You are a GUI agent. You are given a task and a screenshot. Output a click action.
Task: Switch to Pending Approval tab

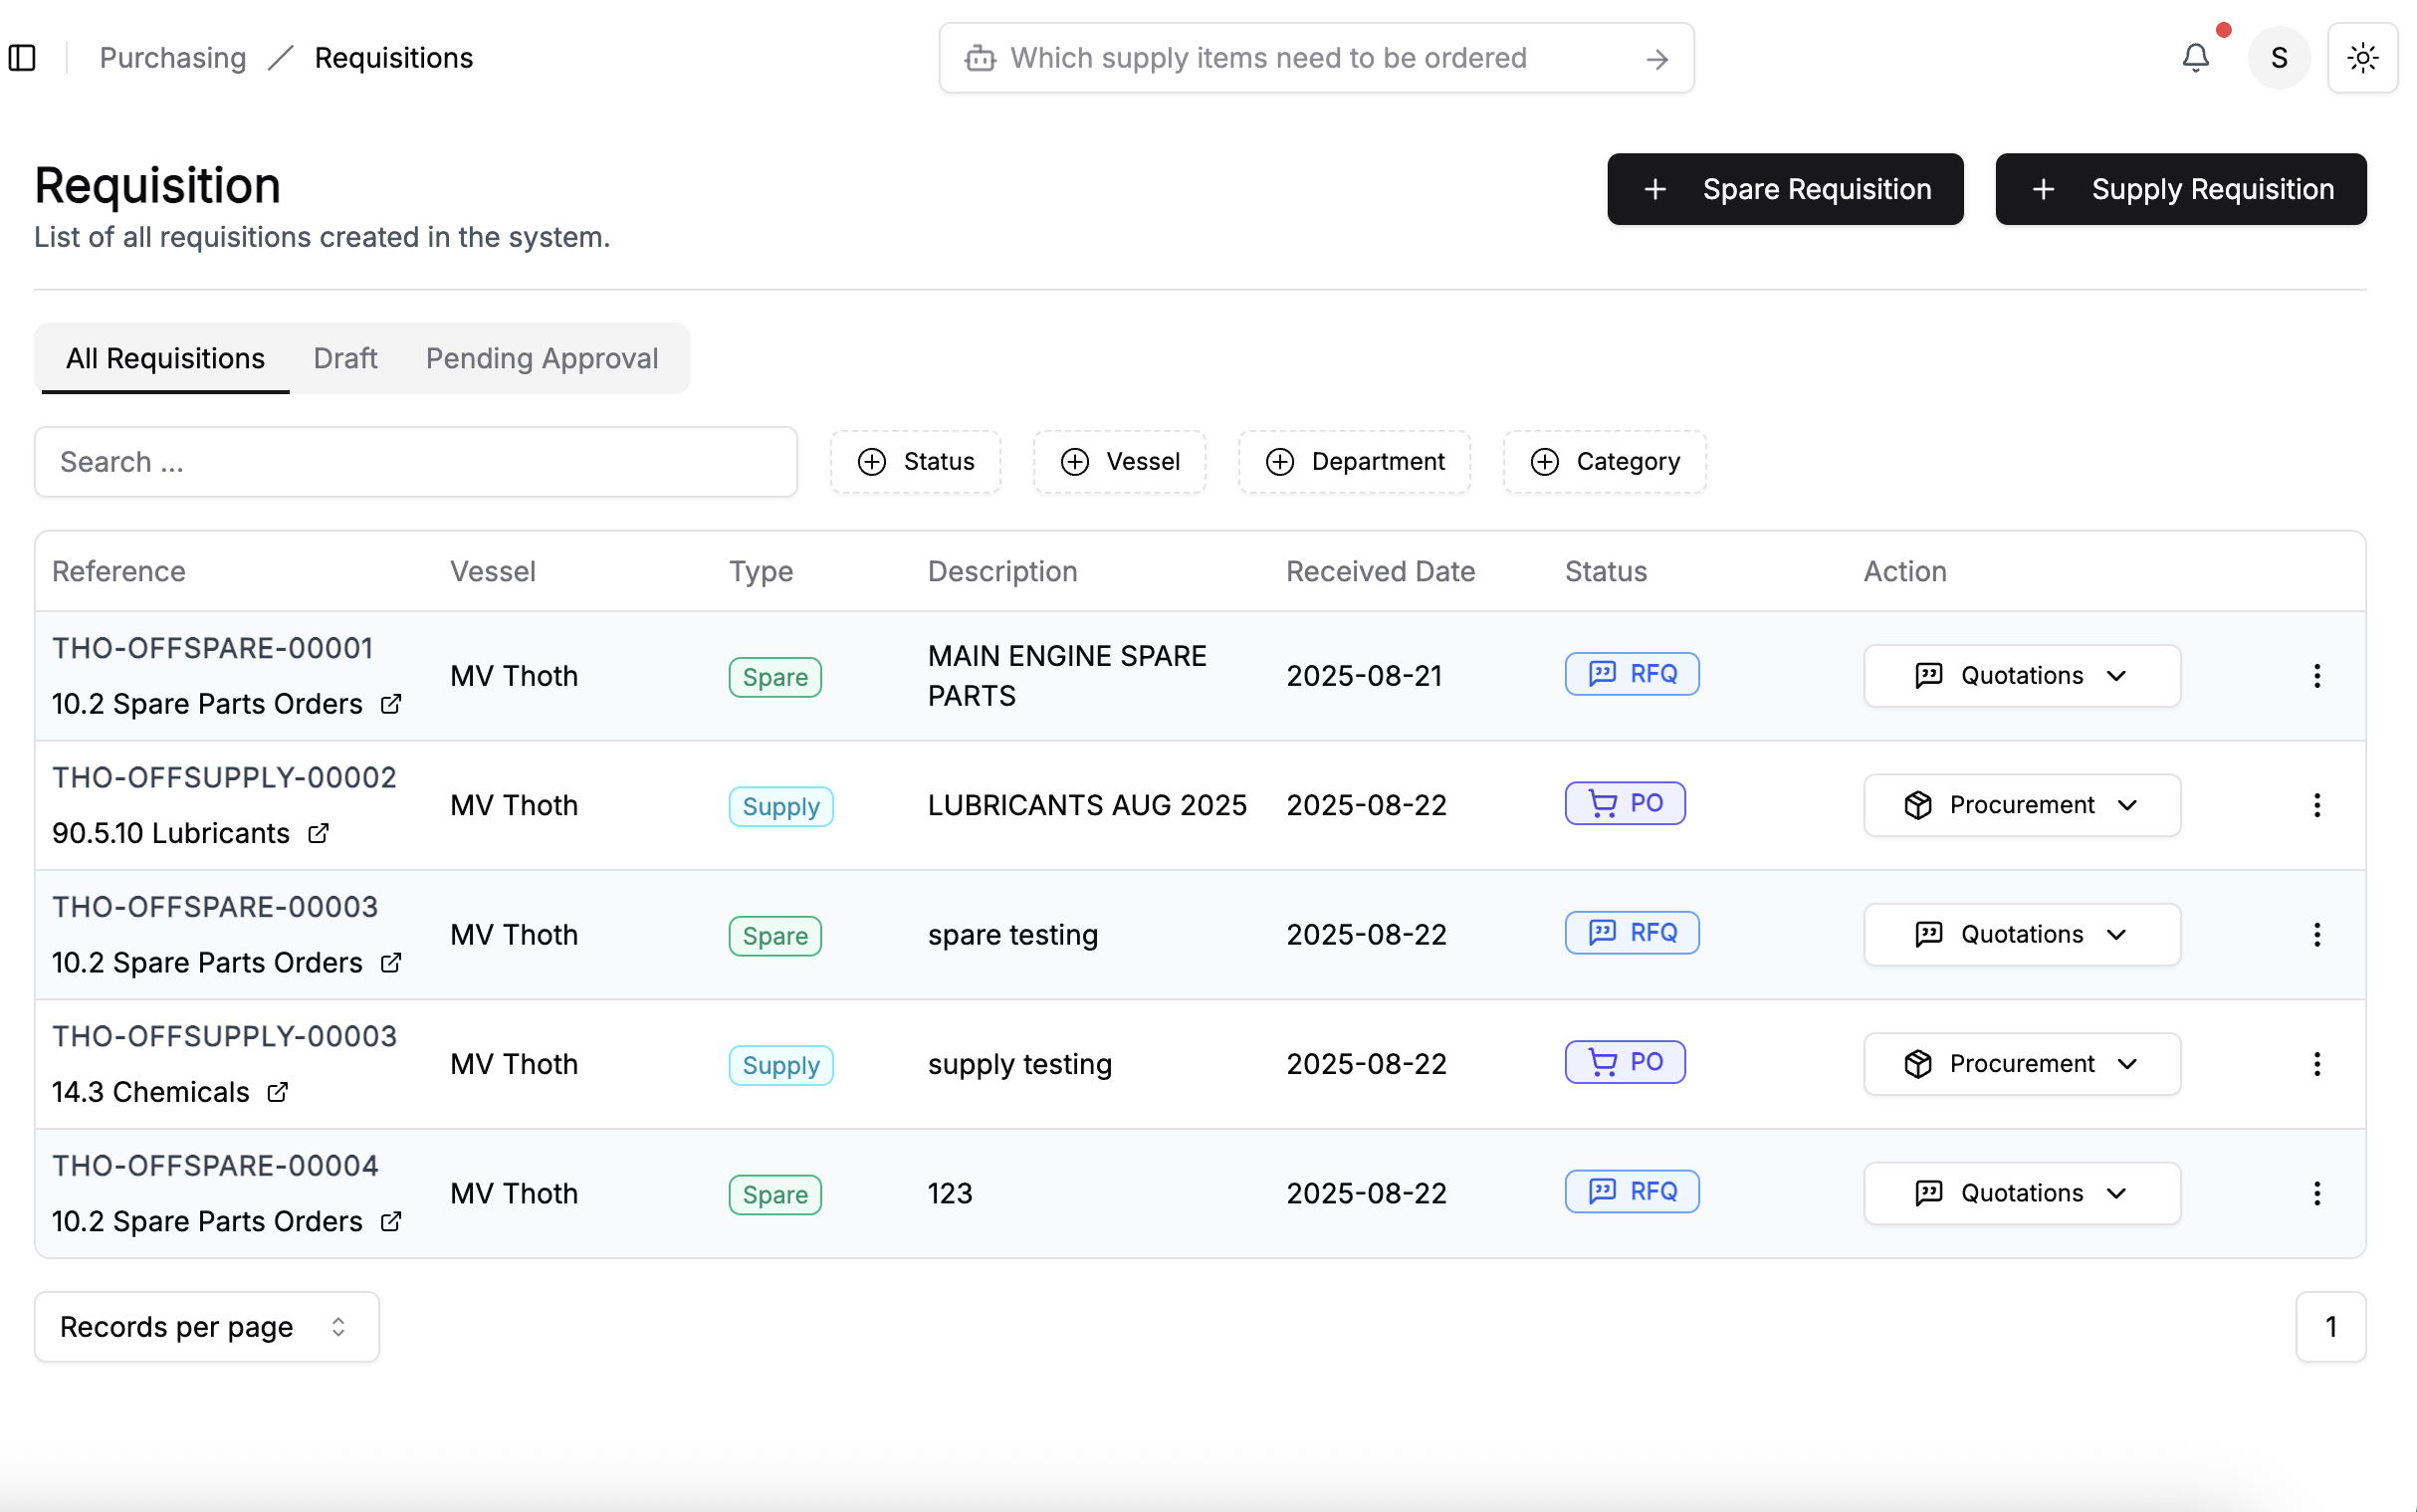541,358
